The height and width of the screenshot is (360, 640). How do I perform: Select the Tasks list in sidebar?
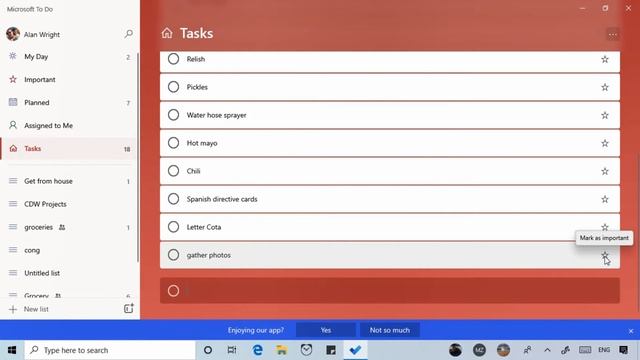69,149
